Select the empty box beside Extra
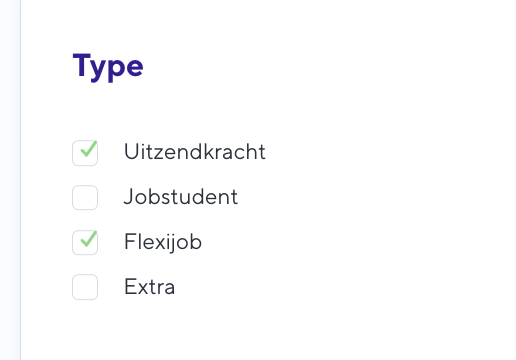The height and width of the screenshot is (360, 516). point(85,287)
